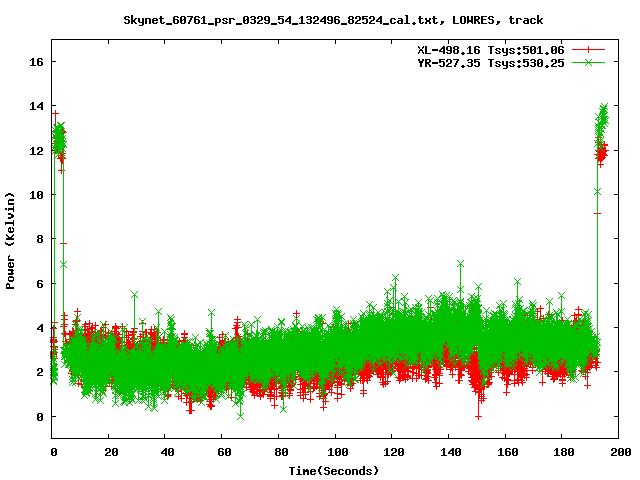Click the x-axis tick label 200
The width and height of the screenshot is (640, 480).
click(x=620, y=452)
